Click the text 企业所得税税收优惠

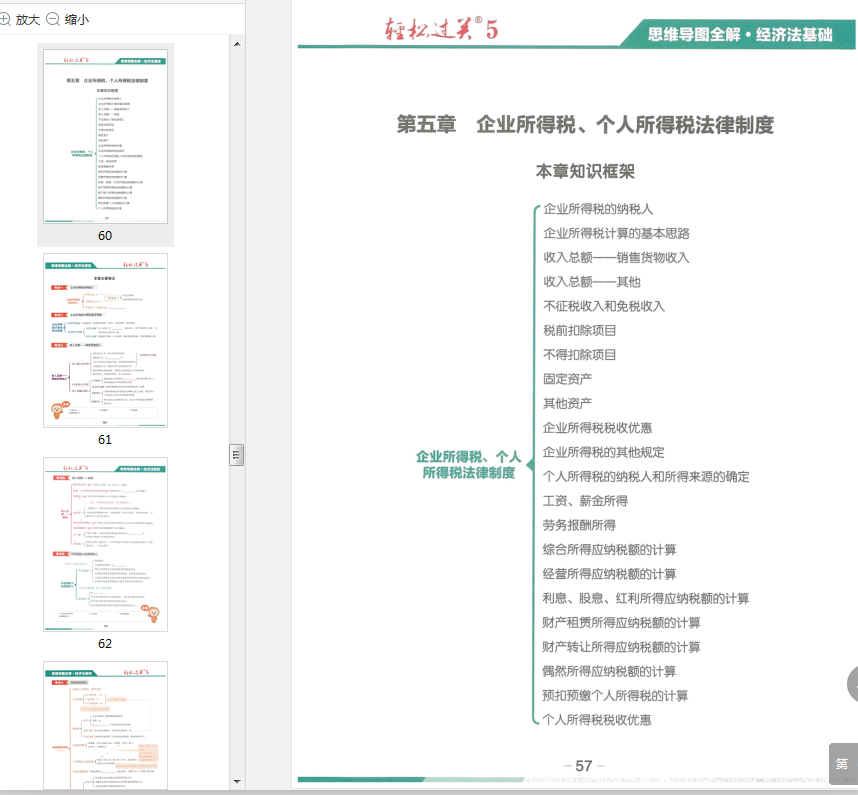click(x=597, y=428)
